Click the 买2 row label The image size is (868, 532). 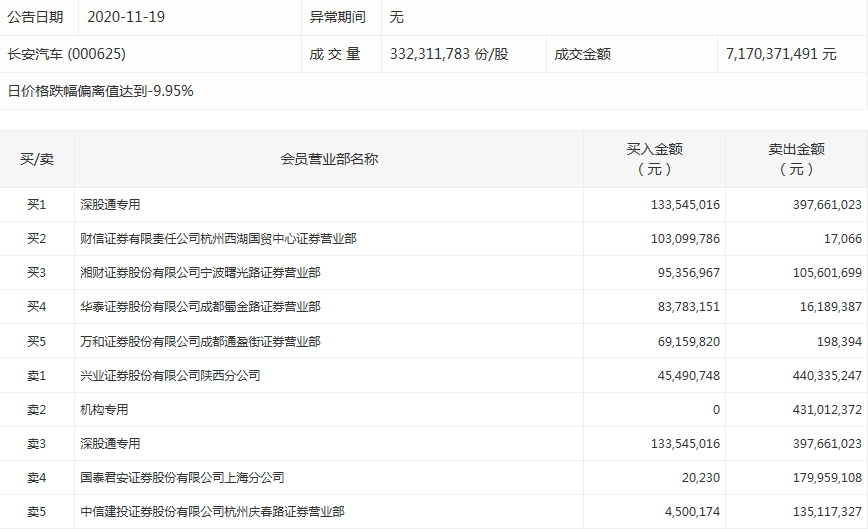coord(37,239)
